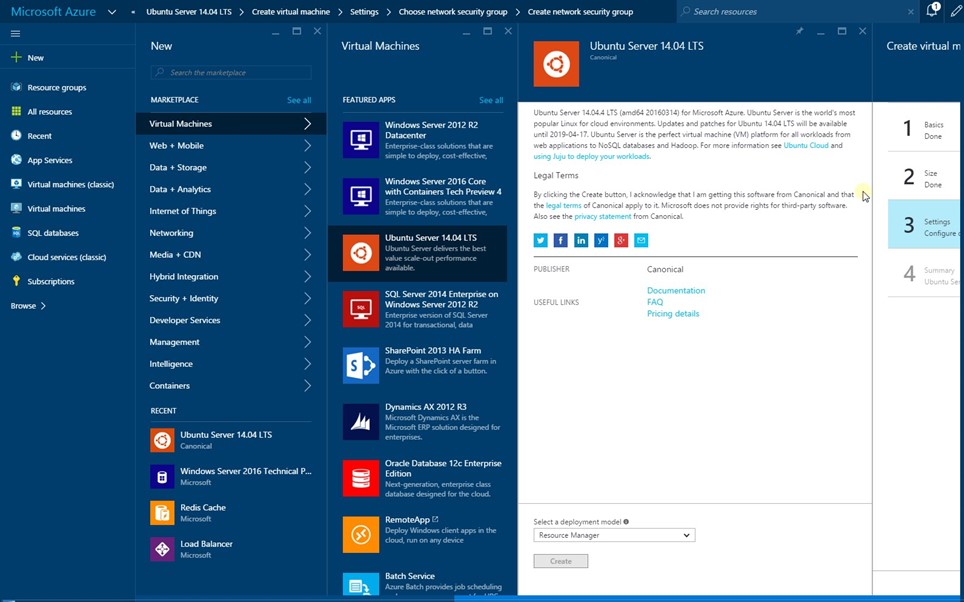
Task: Click Oracle Database 12c icon
Action: point(361,478)
